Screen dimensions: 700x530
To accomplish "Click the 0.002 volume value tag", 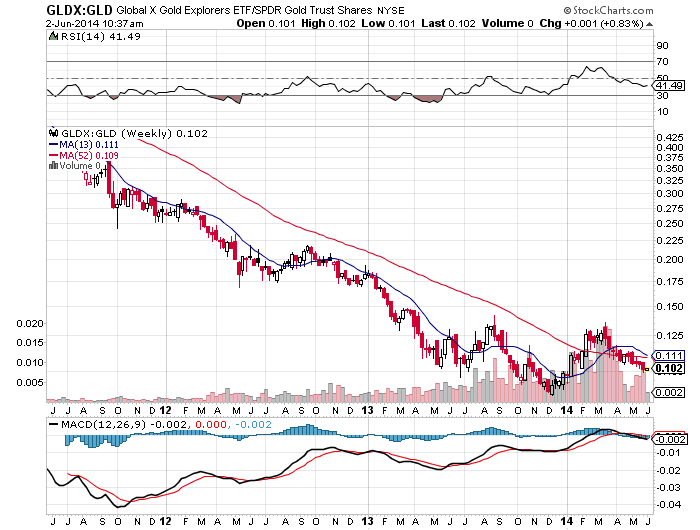I will pos(668,392).
